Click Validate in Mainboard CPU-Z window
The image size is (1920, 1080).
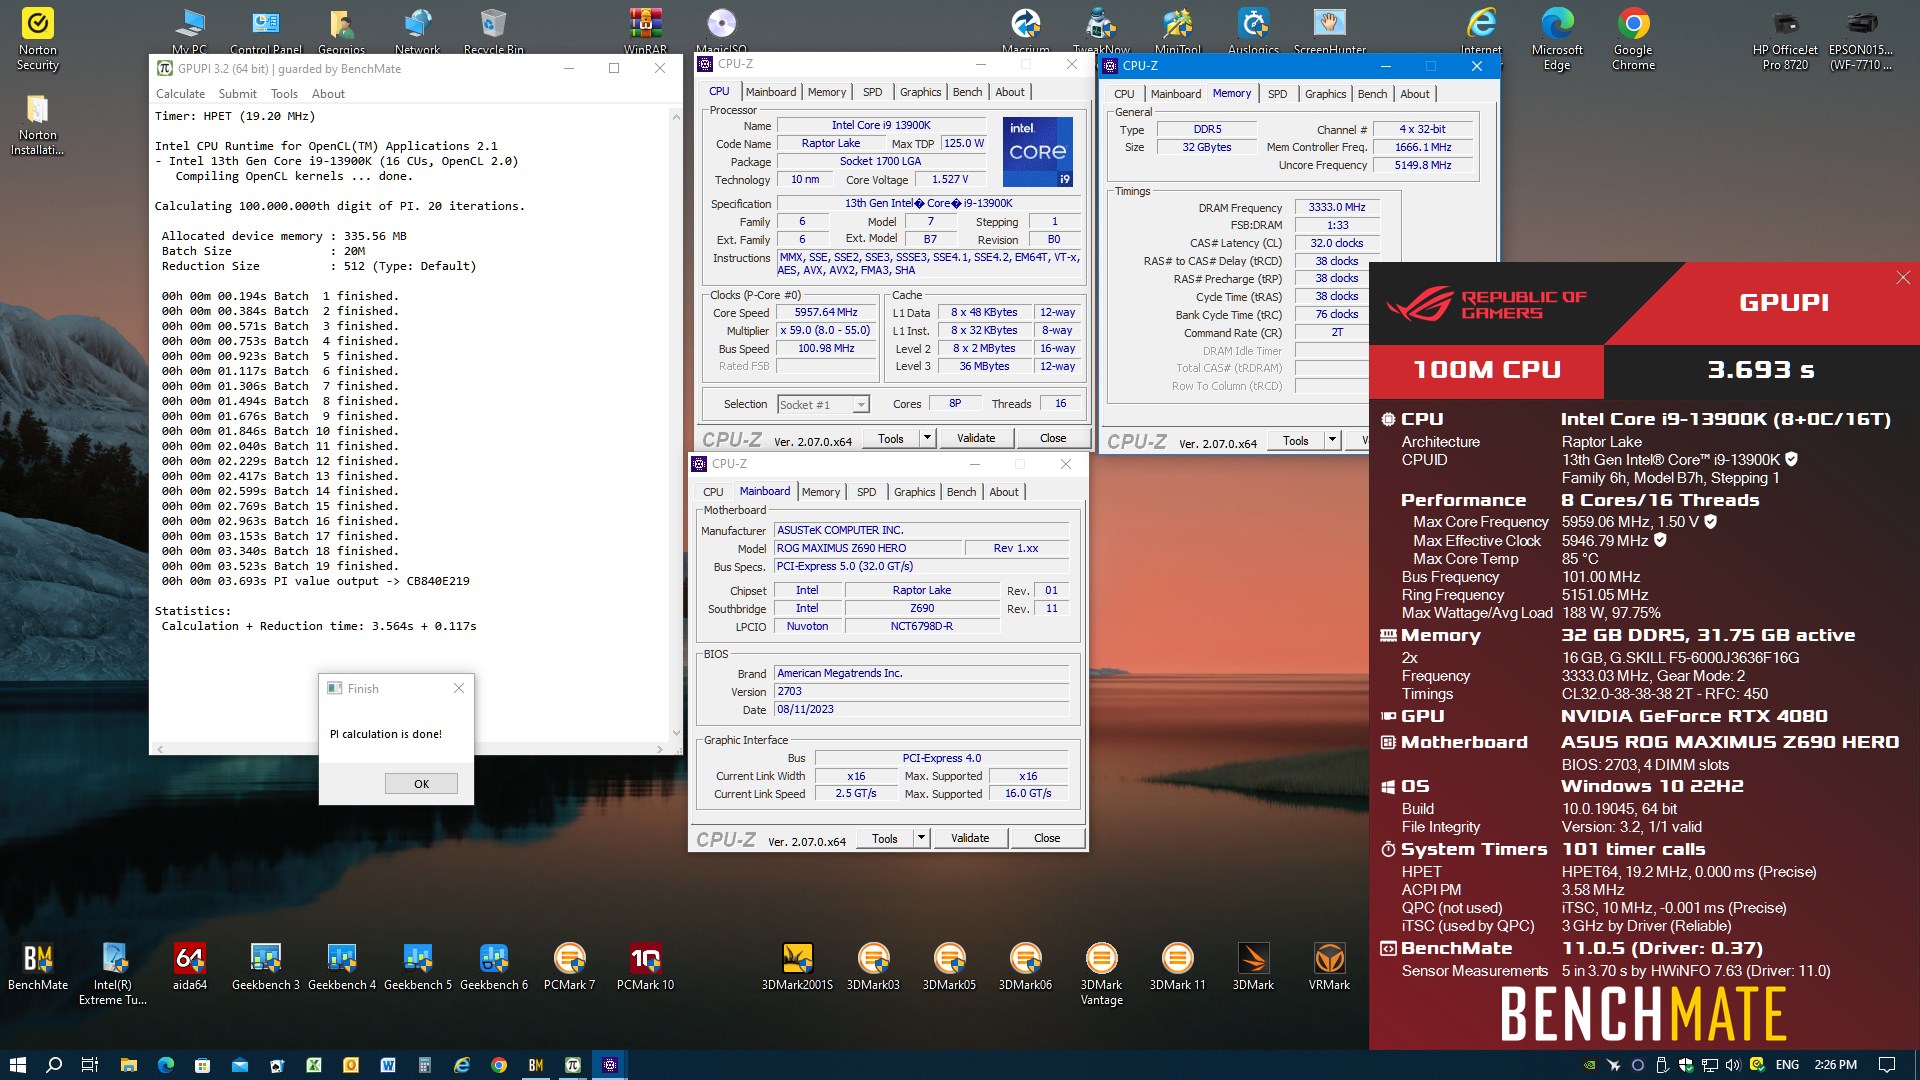970,838
